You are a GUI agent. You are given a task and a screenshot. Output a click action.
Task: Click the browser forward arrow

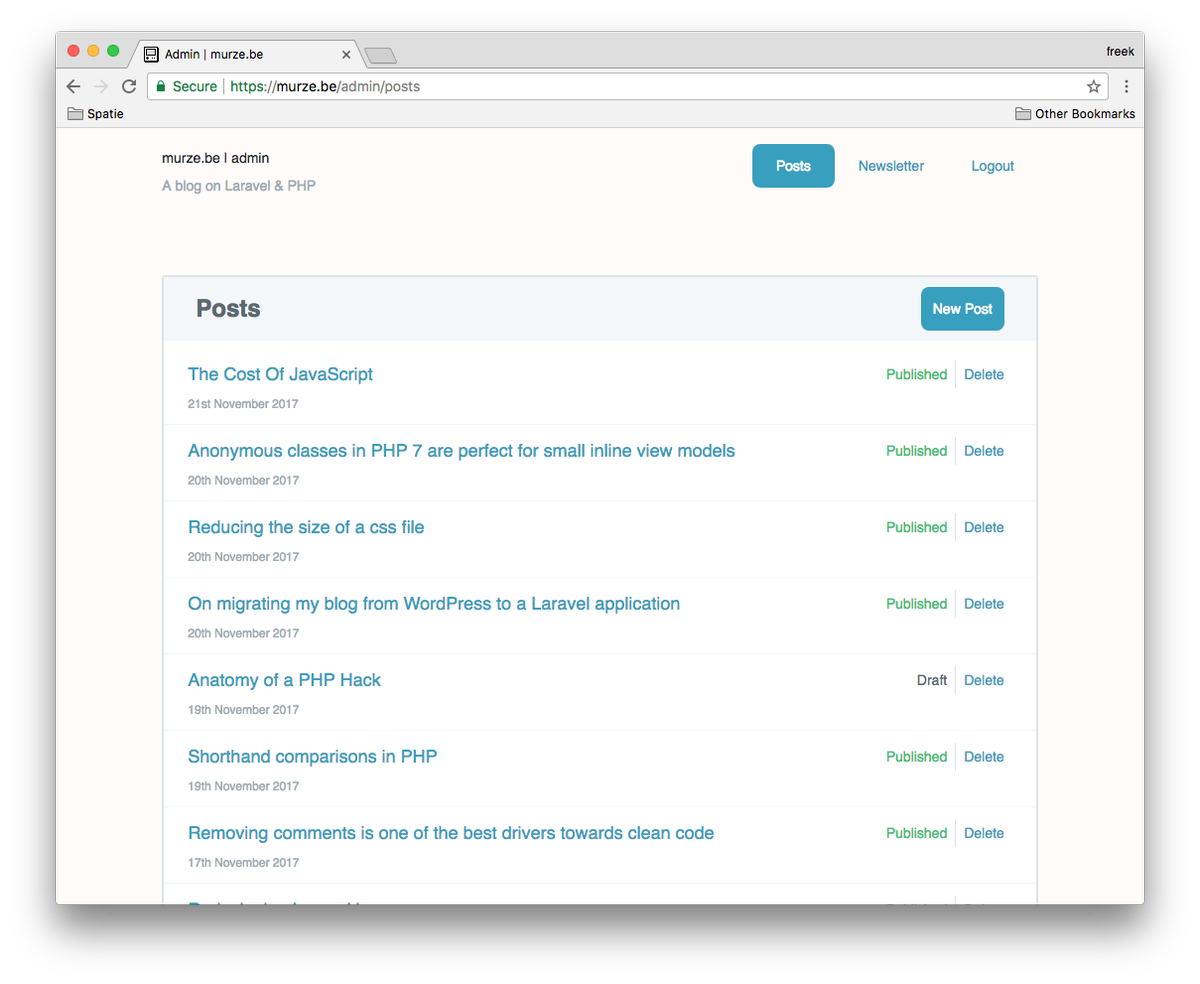(x=101, y=87)
